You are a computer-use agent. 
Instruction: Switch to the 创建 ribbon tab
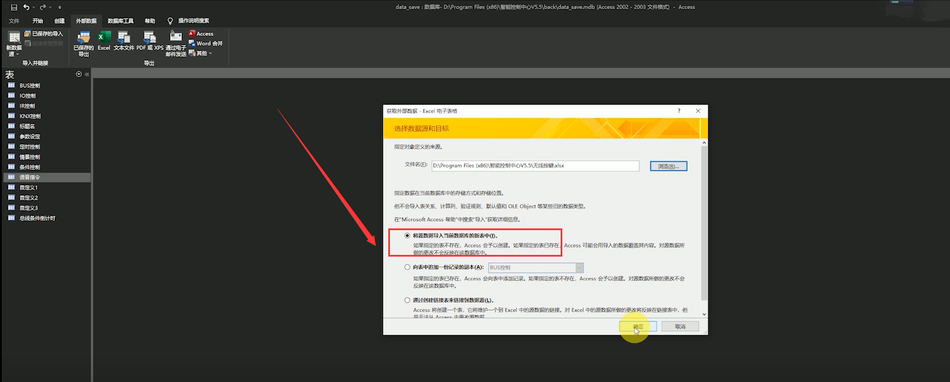coord(59,21)
